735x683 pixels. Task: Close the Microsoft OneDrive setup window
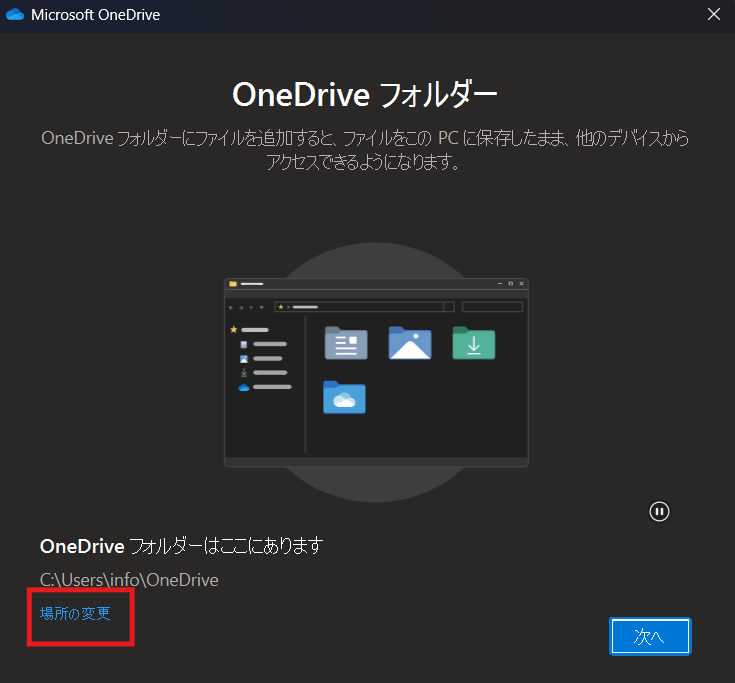click(713, 15)
